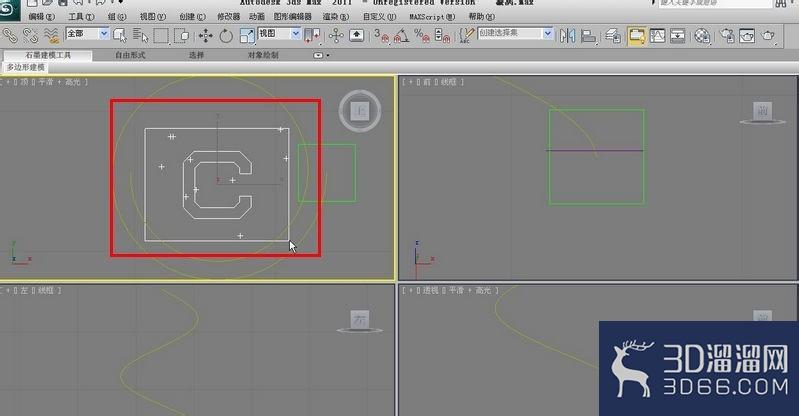Viewport: 799px width, 416px height.
Task: Enable the Select and Manipulate tool
Action: 336,35
